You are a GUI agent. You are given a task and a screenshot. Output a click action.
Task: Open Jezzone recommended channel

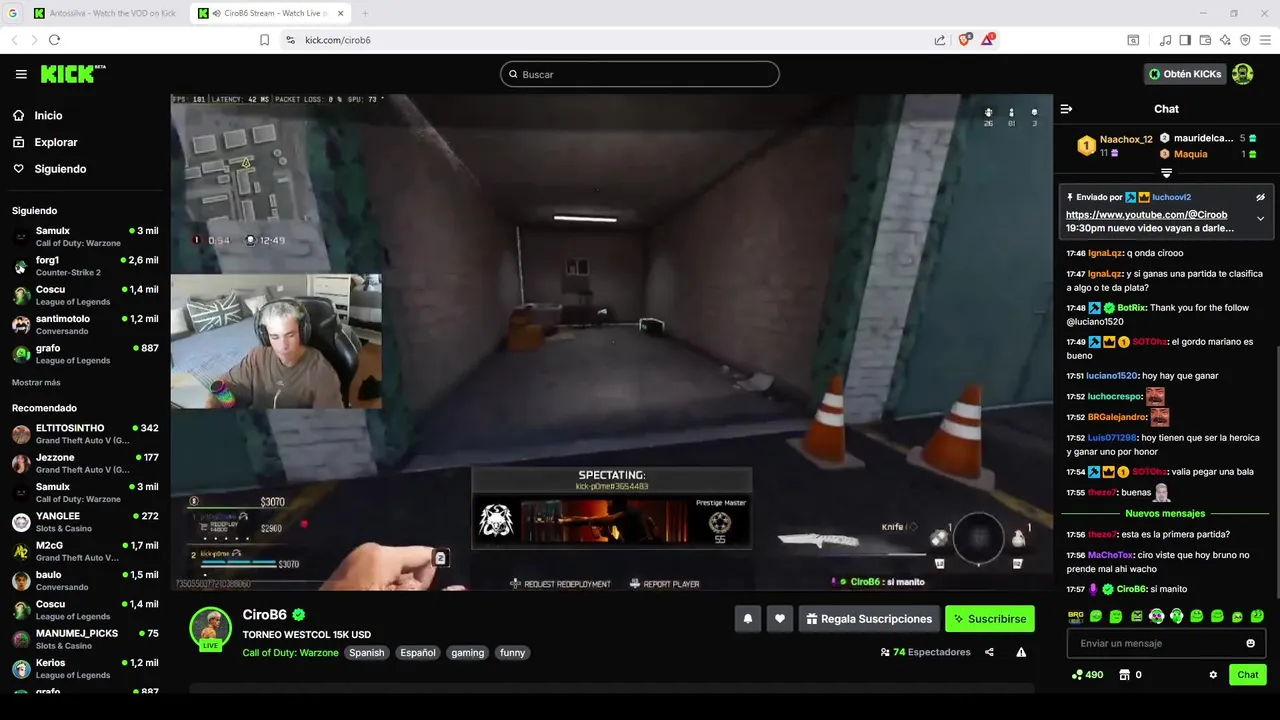(x=85, y=463)
